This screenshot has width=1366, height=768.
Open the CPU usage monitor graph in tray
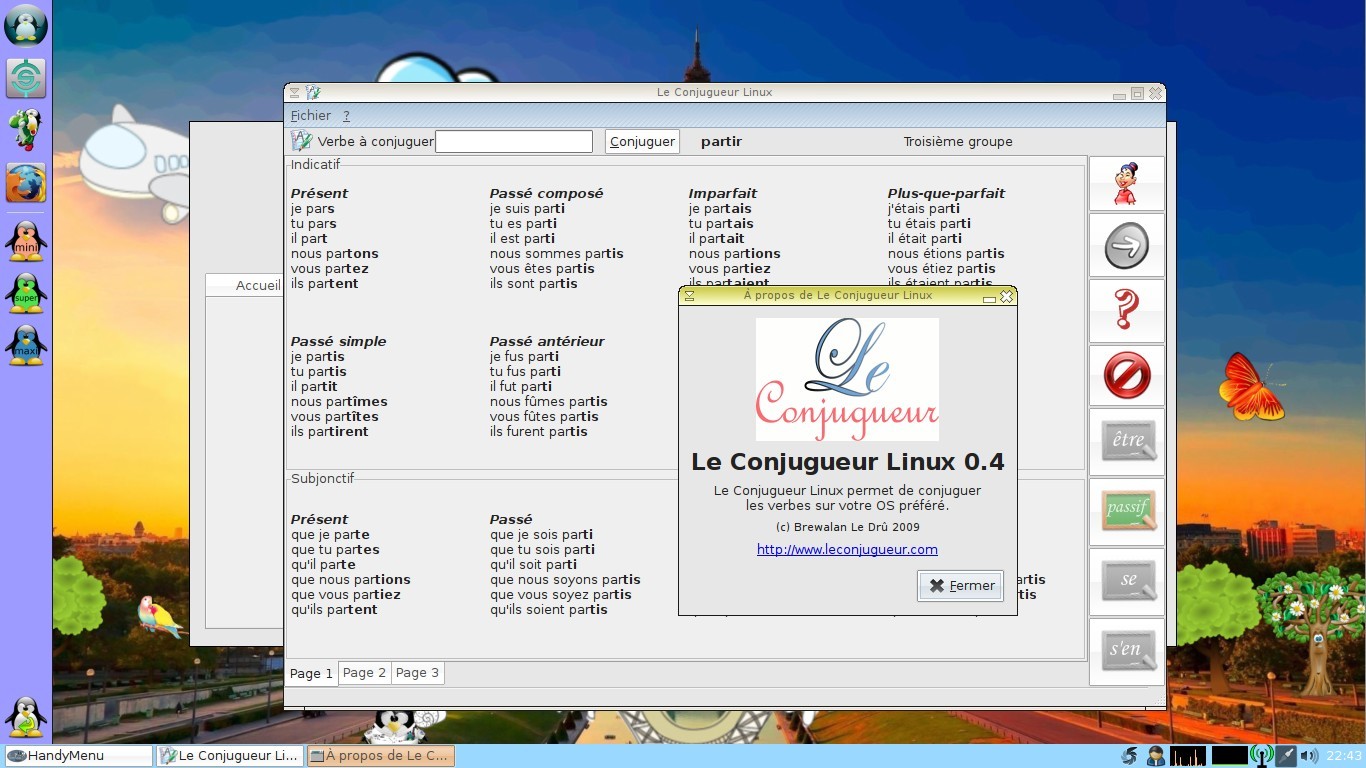tap(1188, 756)
